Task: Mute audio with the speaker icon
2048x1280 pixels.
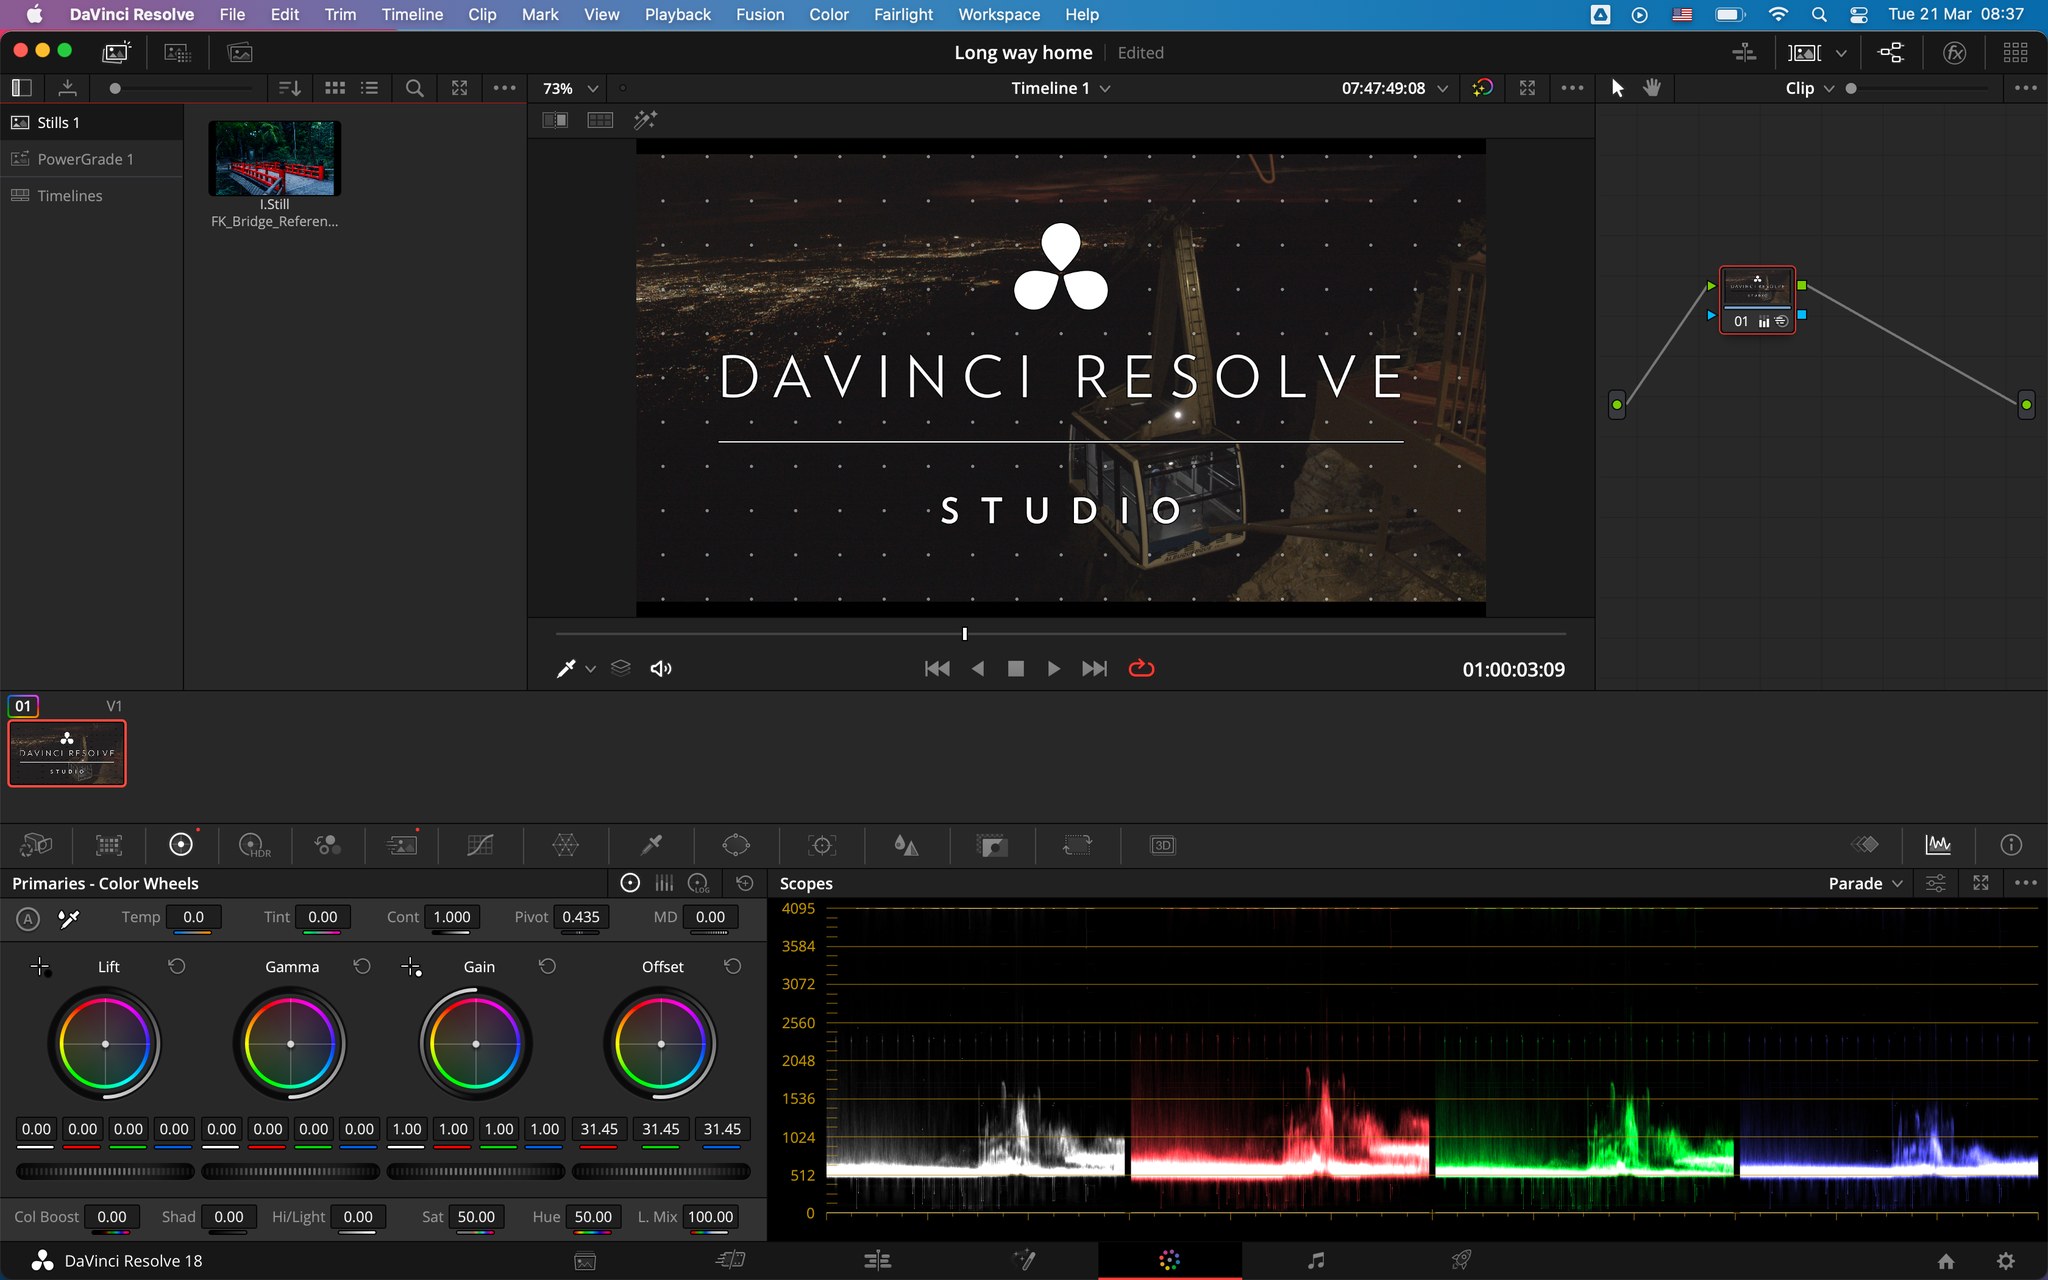Action: (660, 668)
